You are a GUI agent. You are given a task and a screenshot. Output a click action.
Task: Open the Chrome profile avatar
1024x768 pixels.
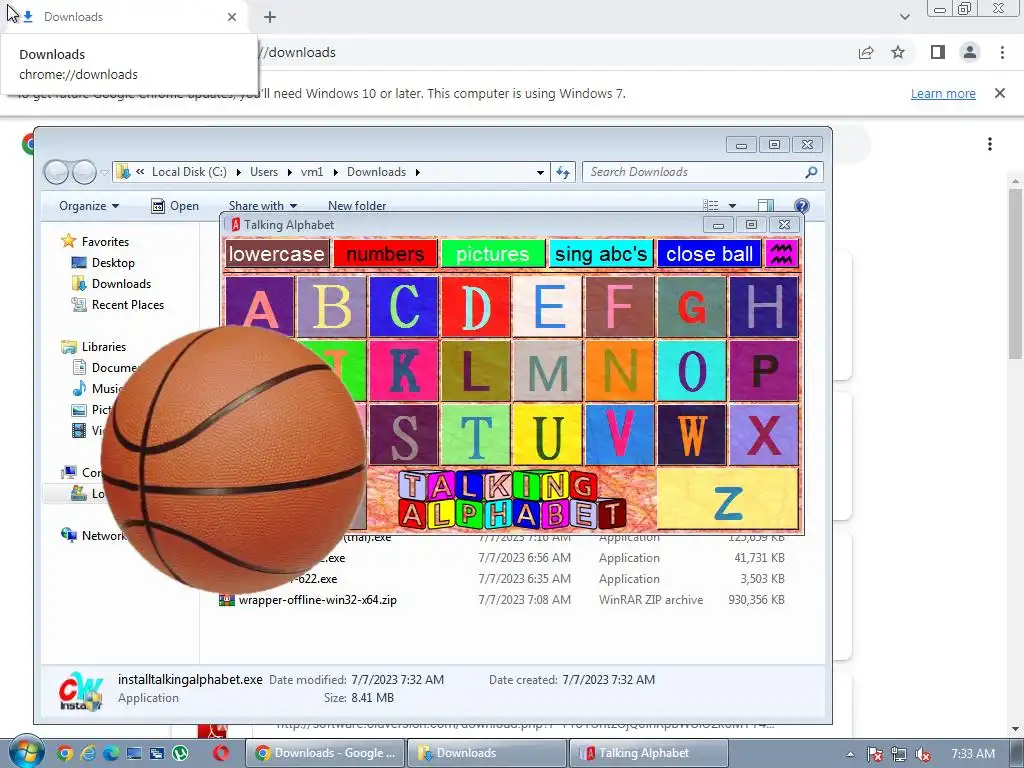(x=970, y=52)
